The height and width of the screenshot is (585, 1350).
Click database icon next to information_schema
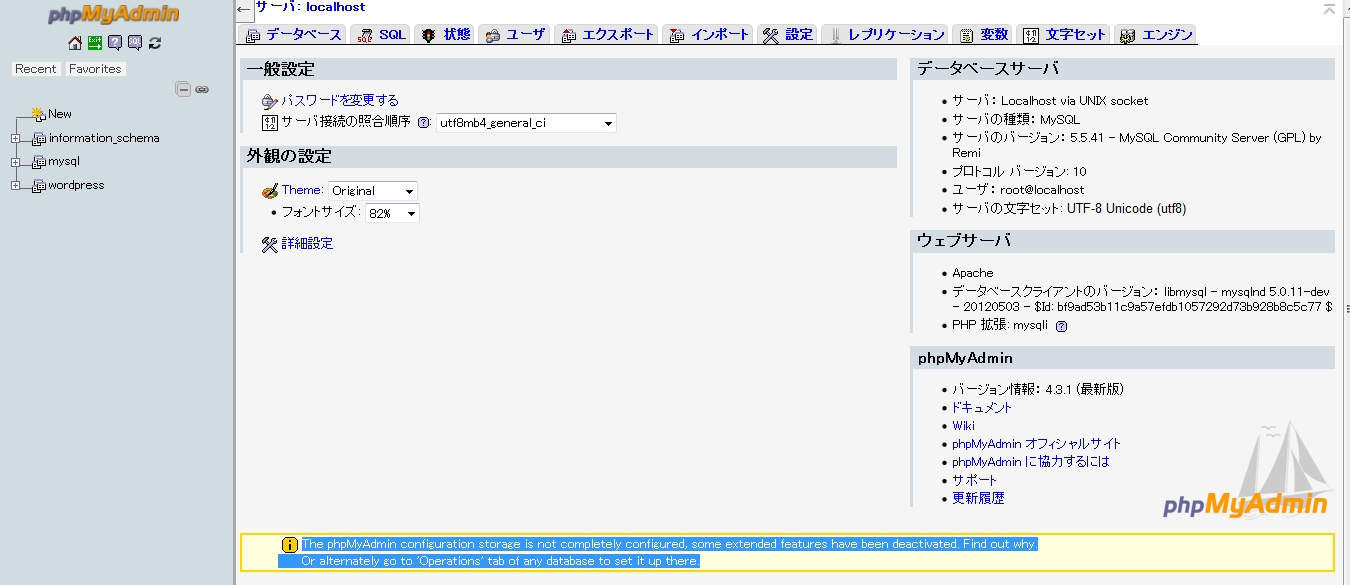39,139
